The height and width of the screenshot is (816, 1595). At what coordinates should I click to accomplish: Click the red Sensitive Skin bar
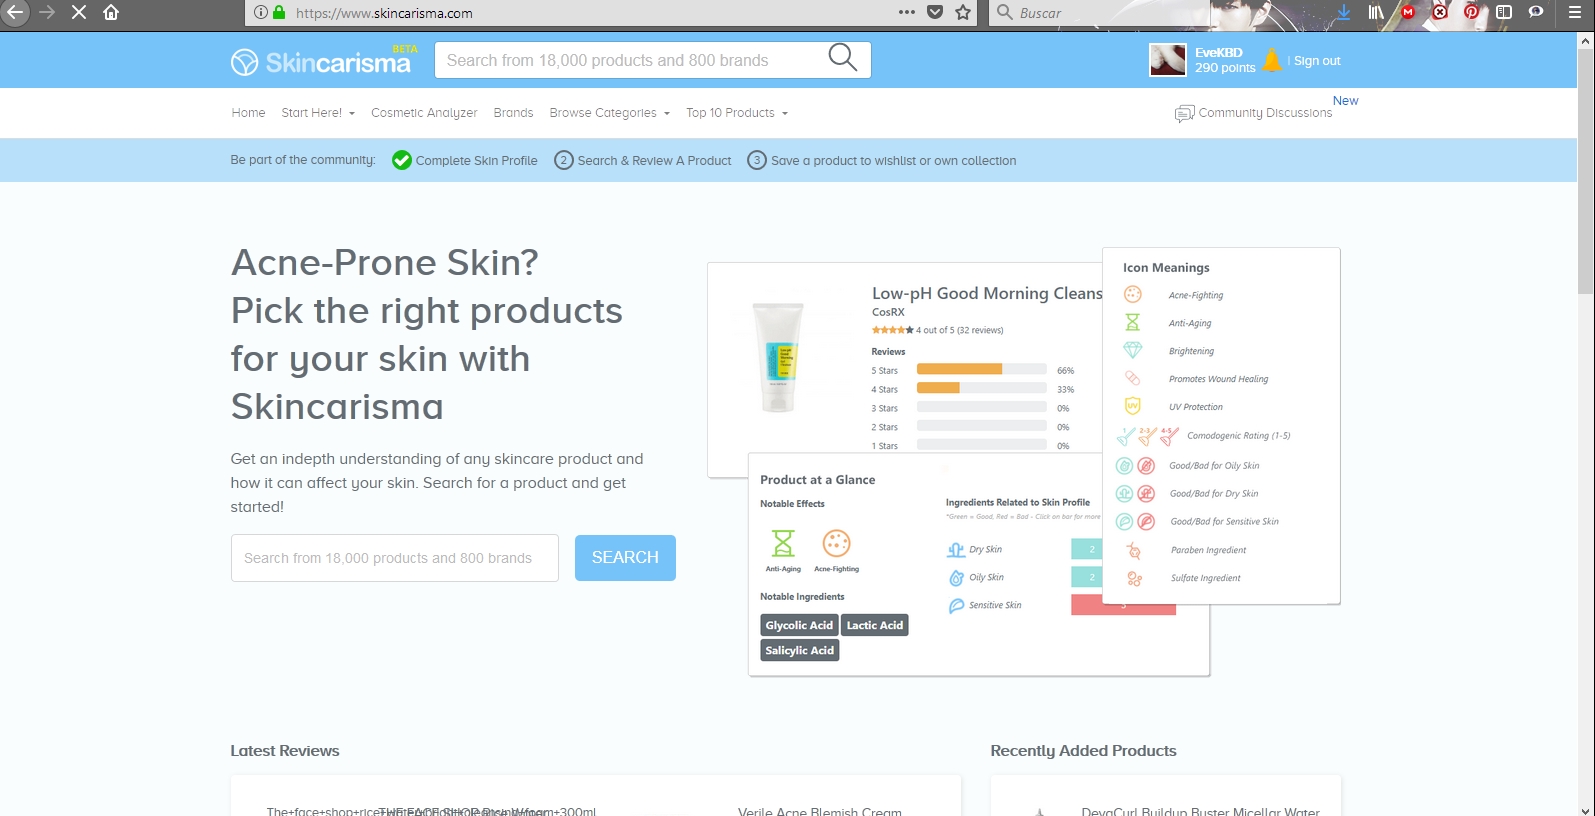(x=1123, y=605)
